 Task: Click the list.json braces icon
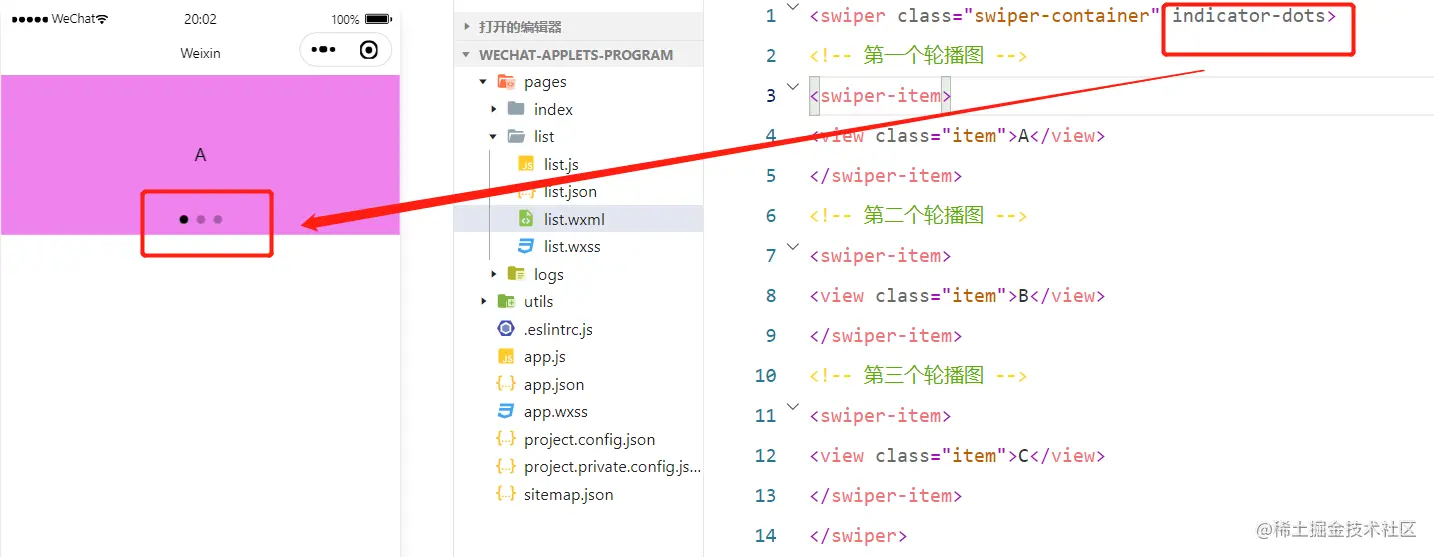coord(526,191)
